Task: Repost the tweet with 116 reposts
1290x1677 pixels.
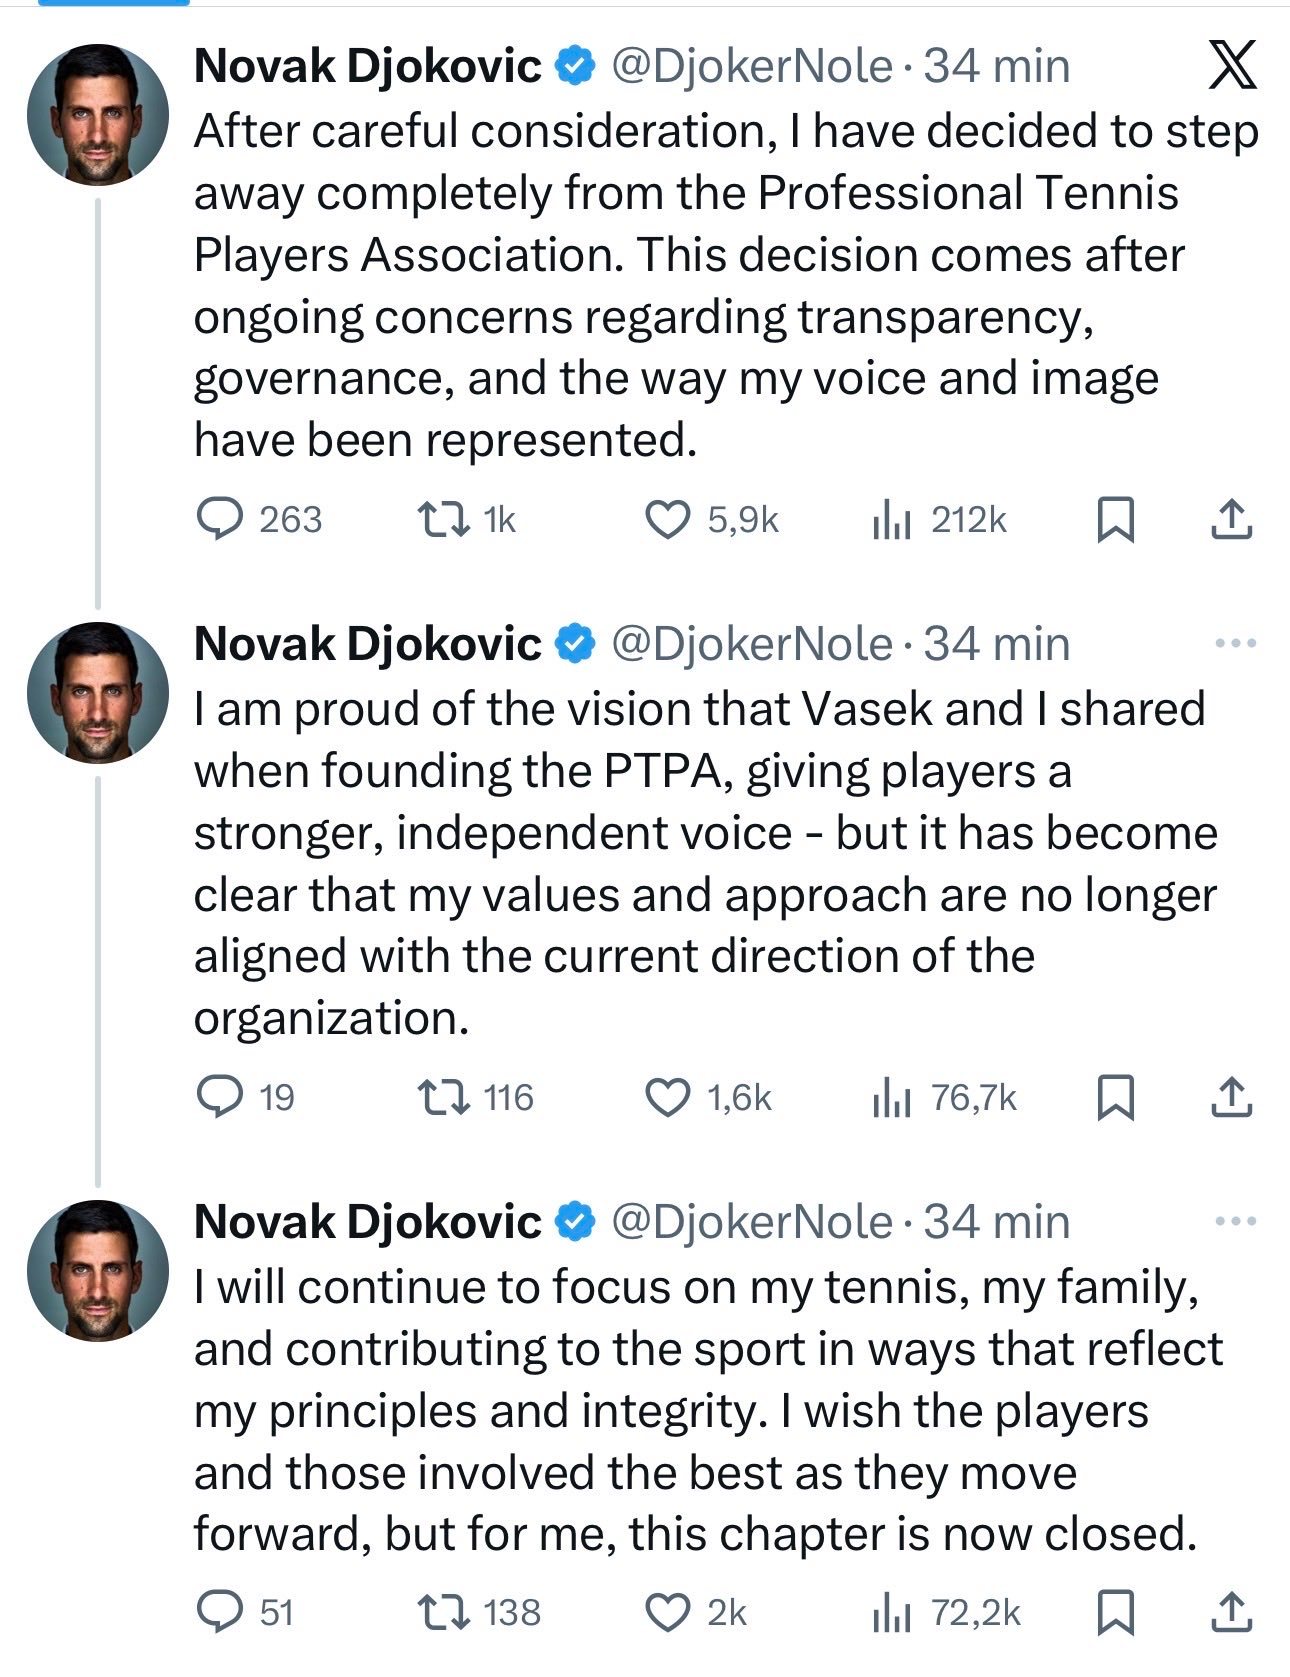Action: pos(444,1098)
